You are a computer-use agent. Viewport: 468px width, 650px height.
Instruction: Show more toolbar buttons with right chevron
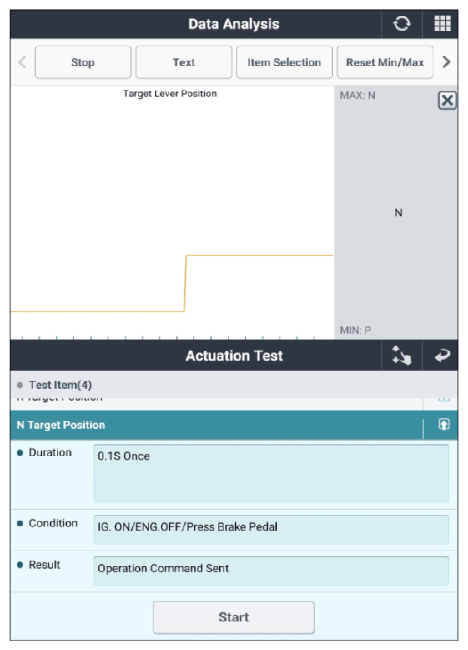coord(446,62)
